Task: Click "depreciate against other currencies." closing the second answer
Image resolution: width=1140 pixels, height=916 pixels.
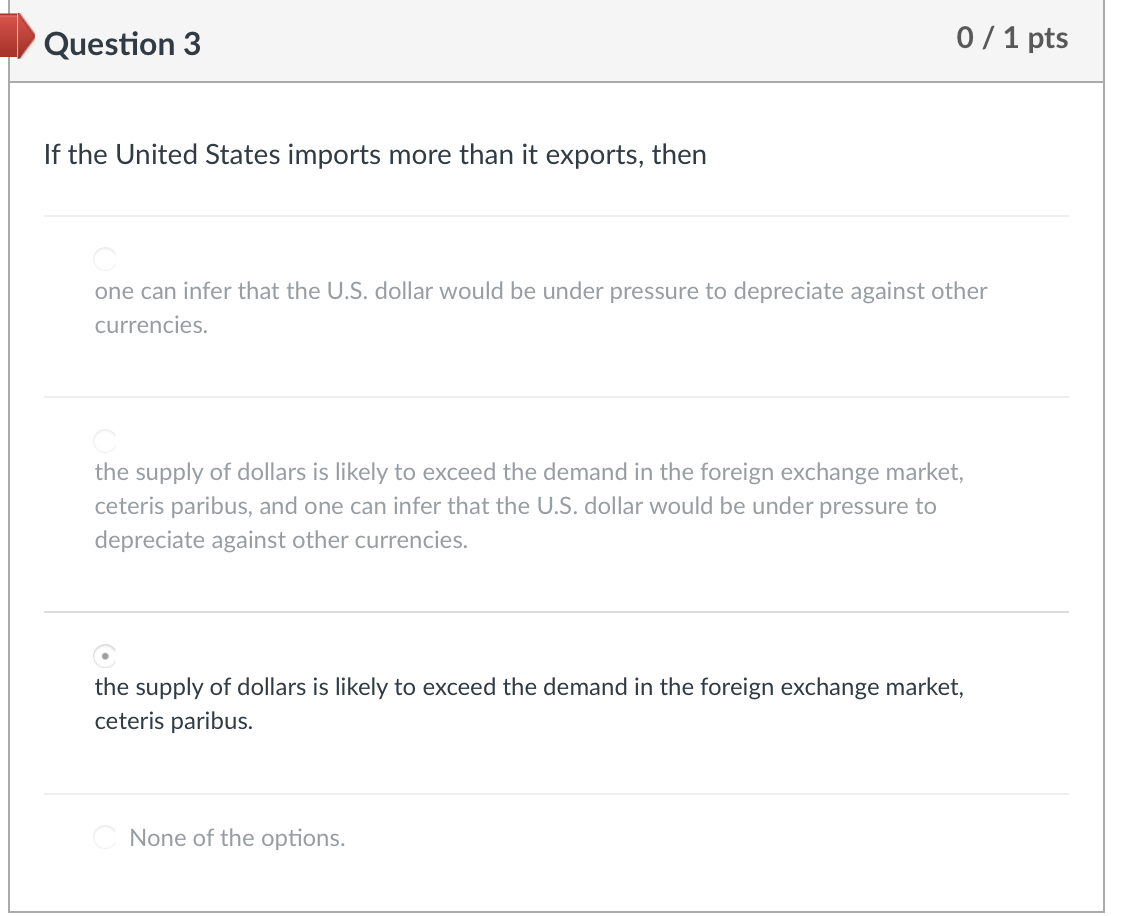Action: 281,540
